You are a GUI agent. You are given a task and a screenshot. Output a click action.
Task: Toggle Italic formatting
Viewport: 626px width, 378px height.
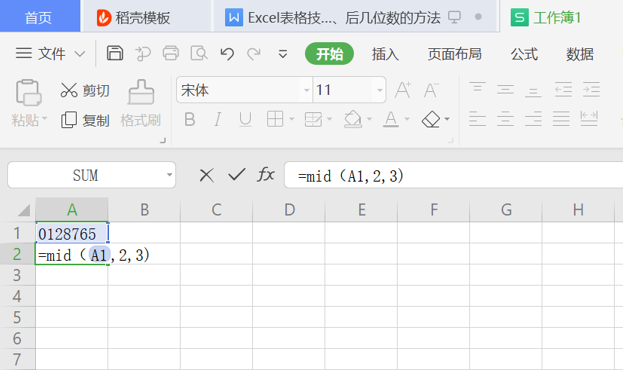tap(217, 119)
